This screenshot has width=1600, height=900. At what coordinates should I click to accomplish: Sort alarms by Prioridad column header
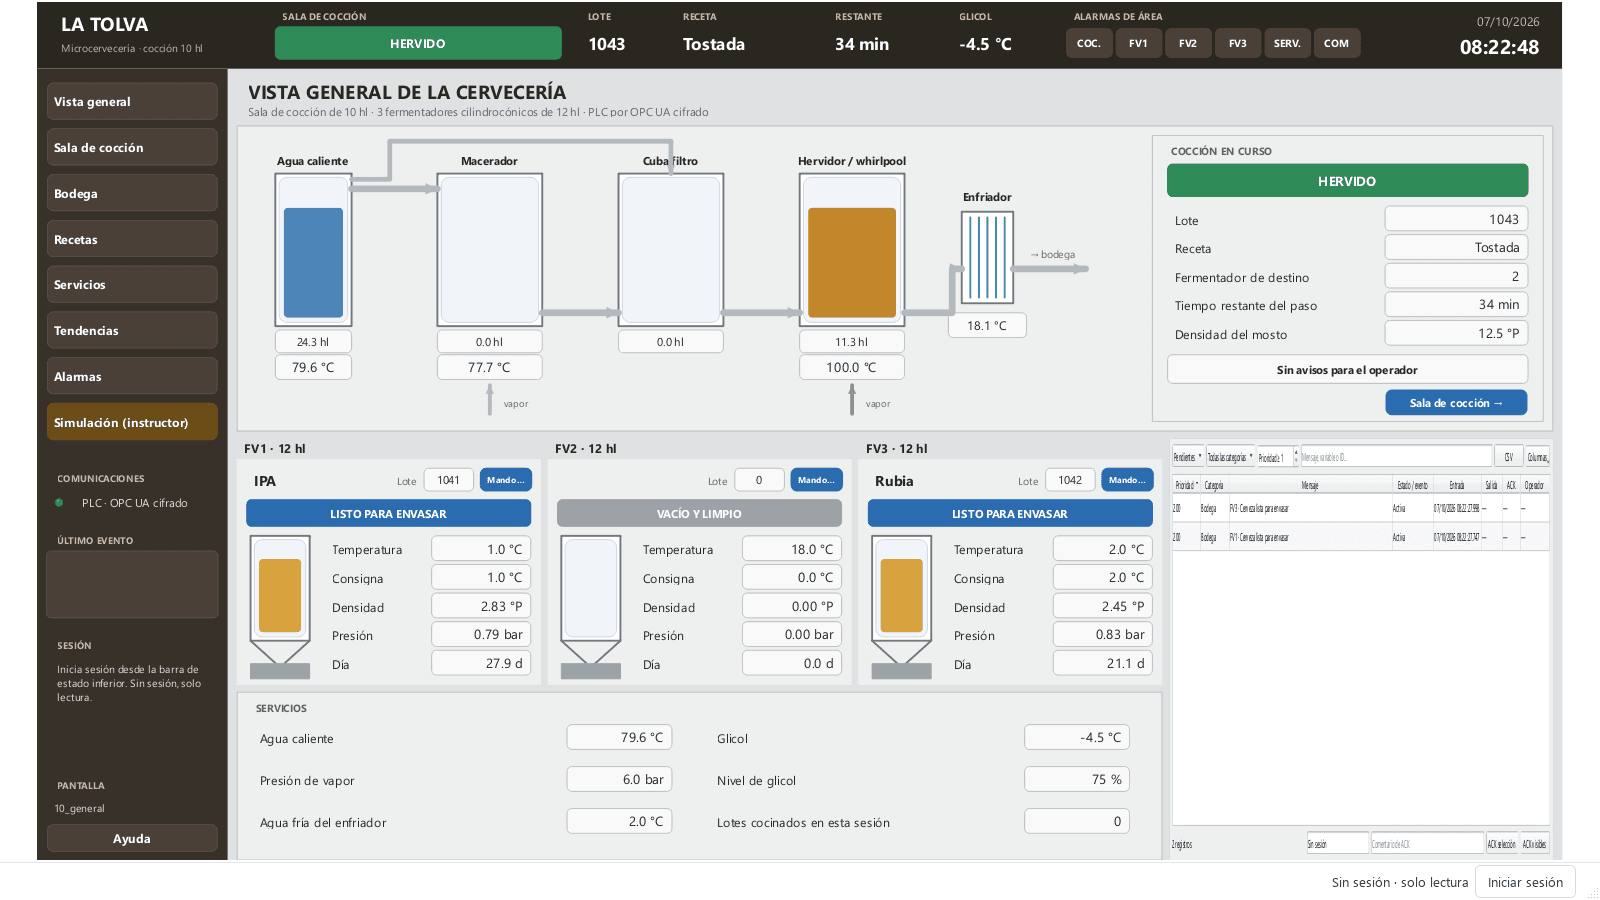[1186, 485]
